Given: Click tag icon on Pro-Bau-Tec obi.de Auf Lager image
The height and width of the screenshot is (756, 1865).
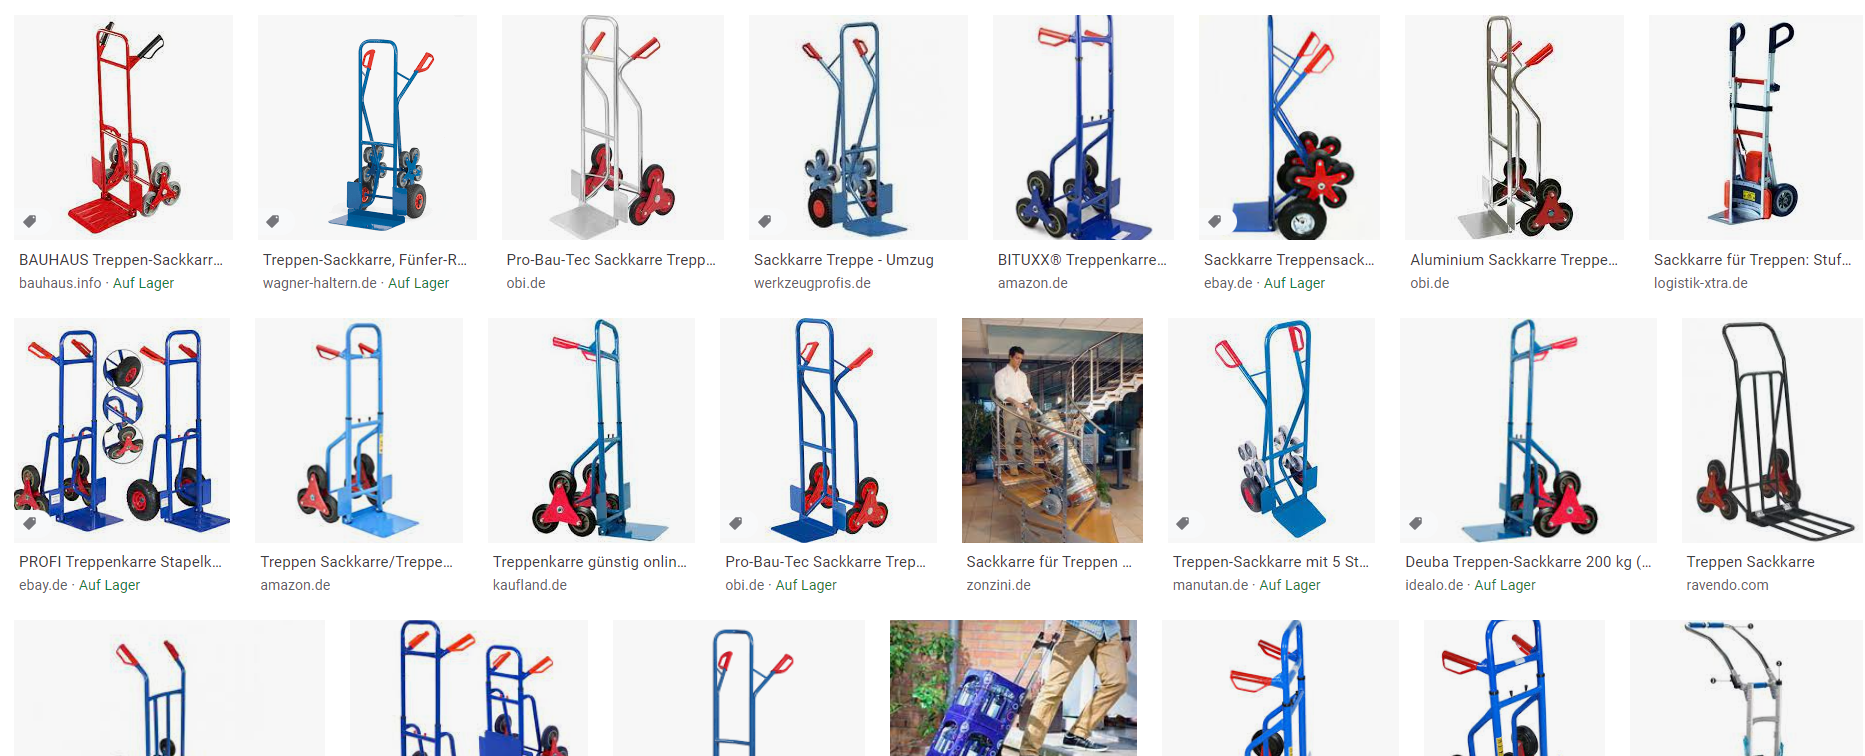Looking at the screenshot, I should (x=736, y=523).
